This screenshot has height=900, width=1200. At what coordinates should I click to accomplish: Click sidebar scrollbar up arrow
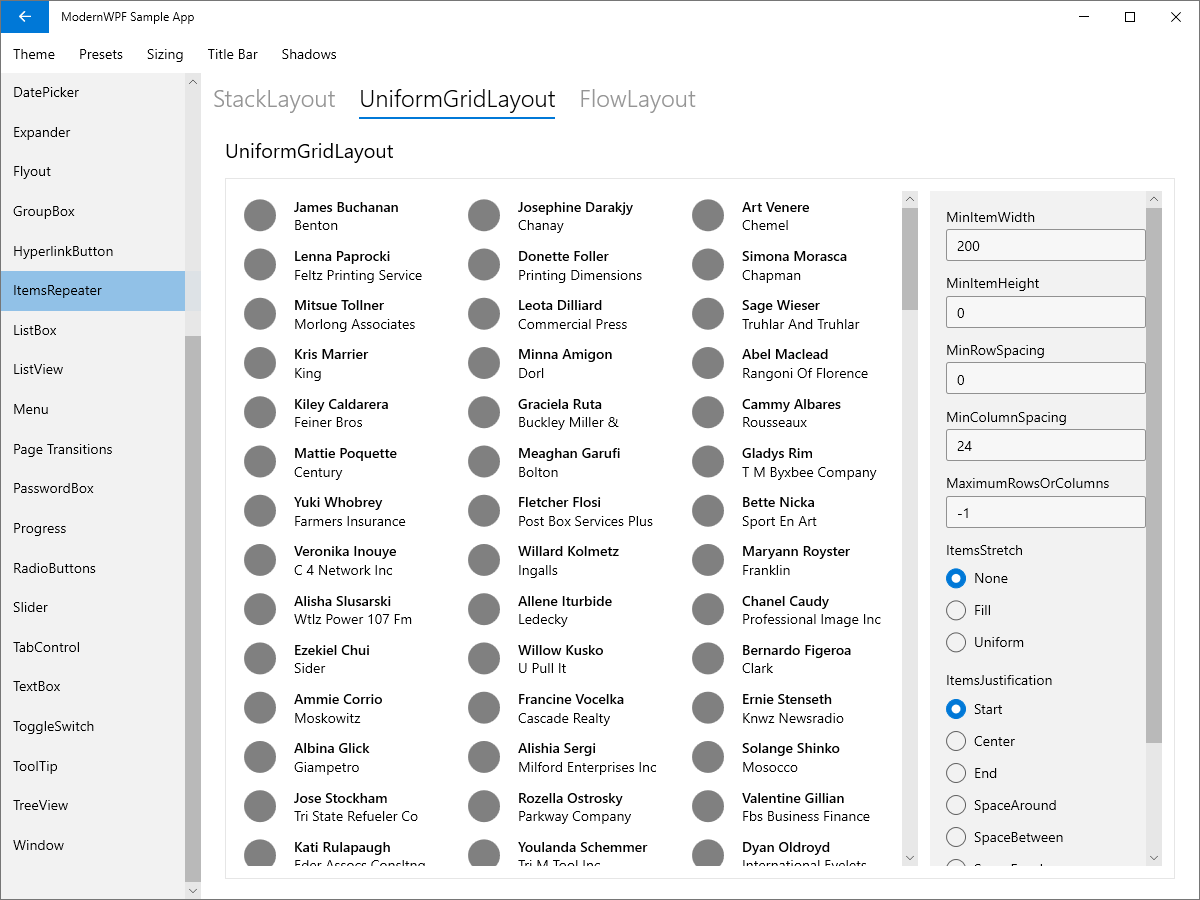193,82
